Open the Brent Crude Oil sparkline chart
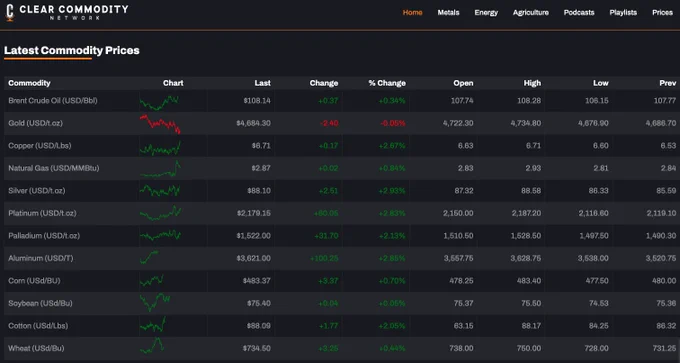This screenshot has height=363, width=680. pyautogui.click(x=159, y=102)
